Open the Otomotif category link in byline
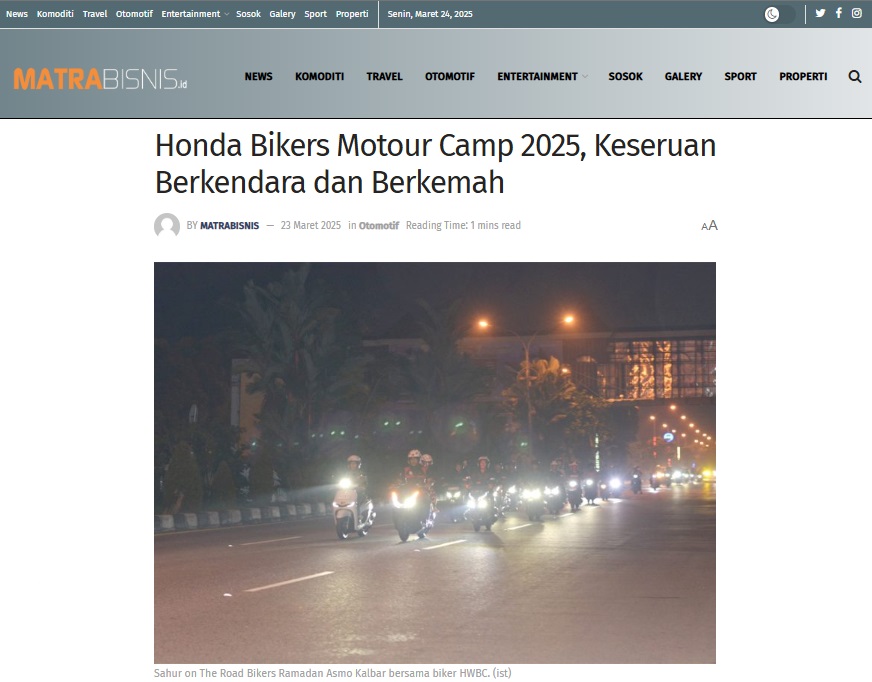The height and width of the screenshot is (682, 872). (379, 225)
